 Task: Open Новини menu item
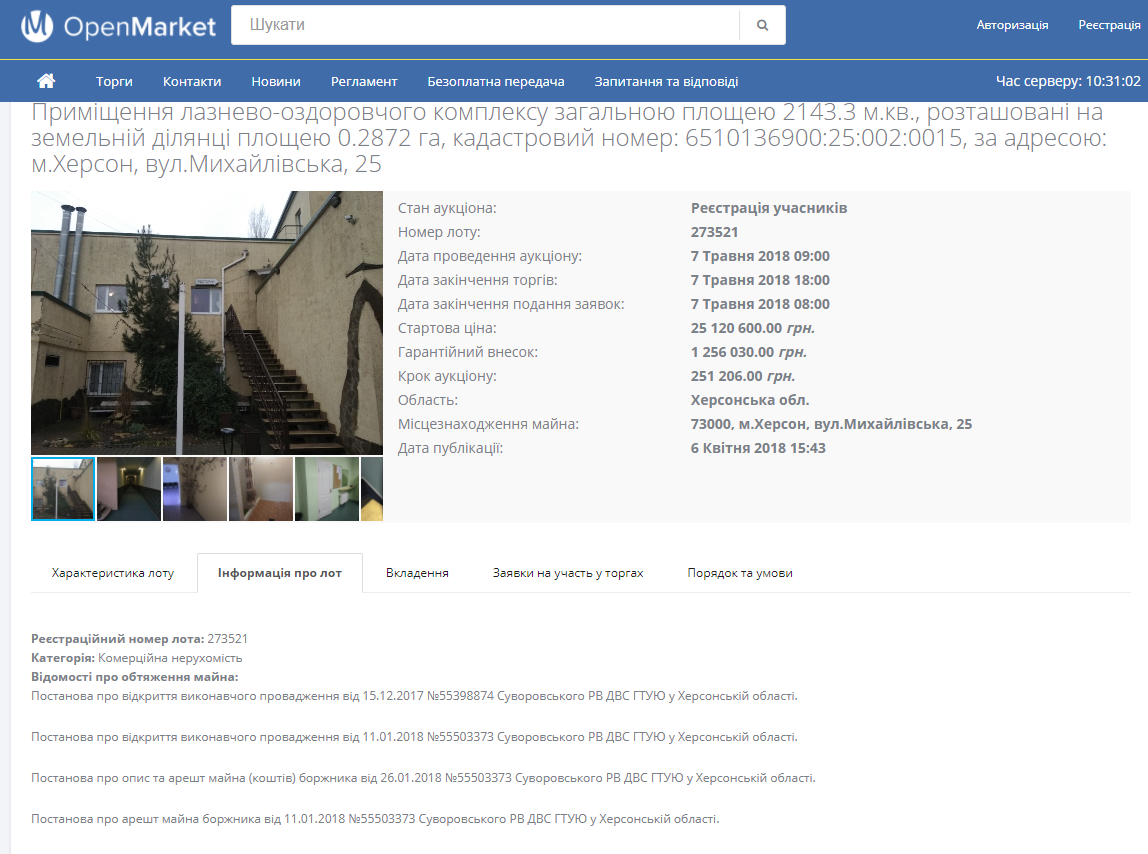(276, 81)
